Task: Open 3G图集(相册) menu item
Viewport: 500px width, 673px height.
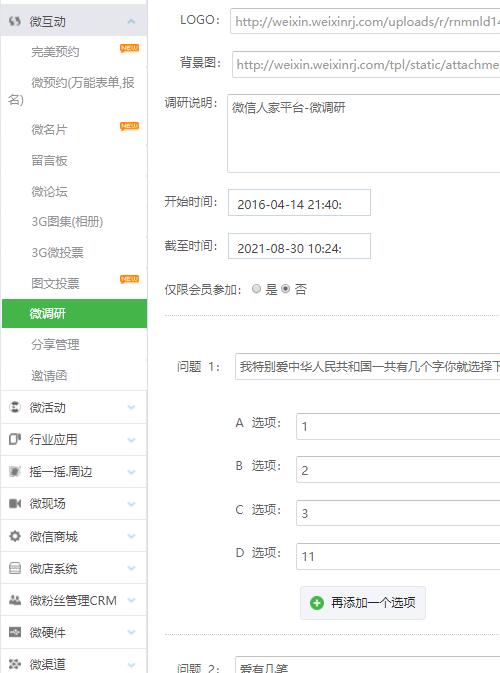Action: (67, 222)
